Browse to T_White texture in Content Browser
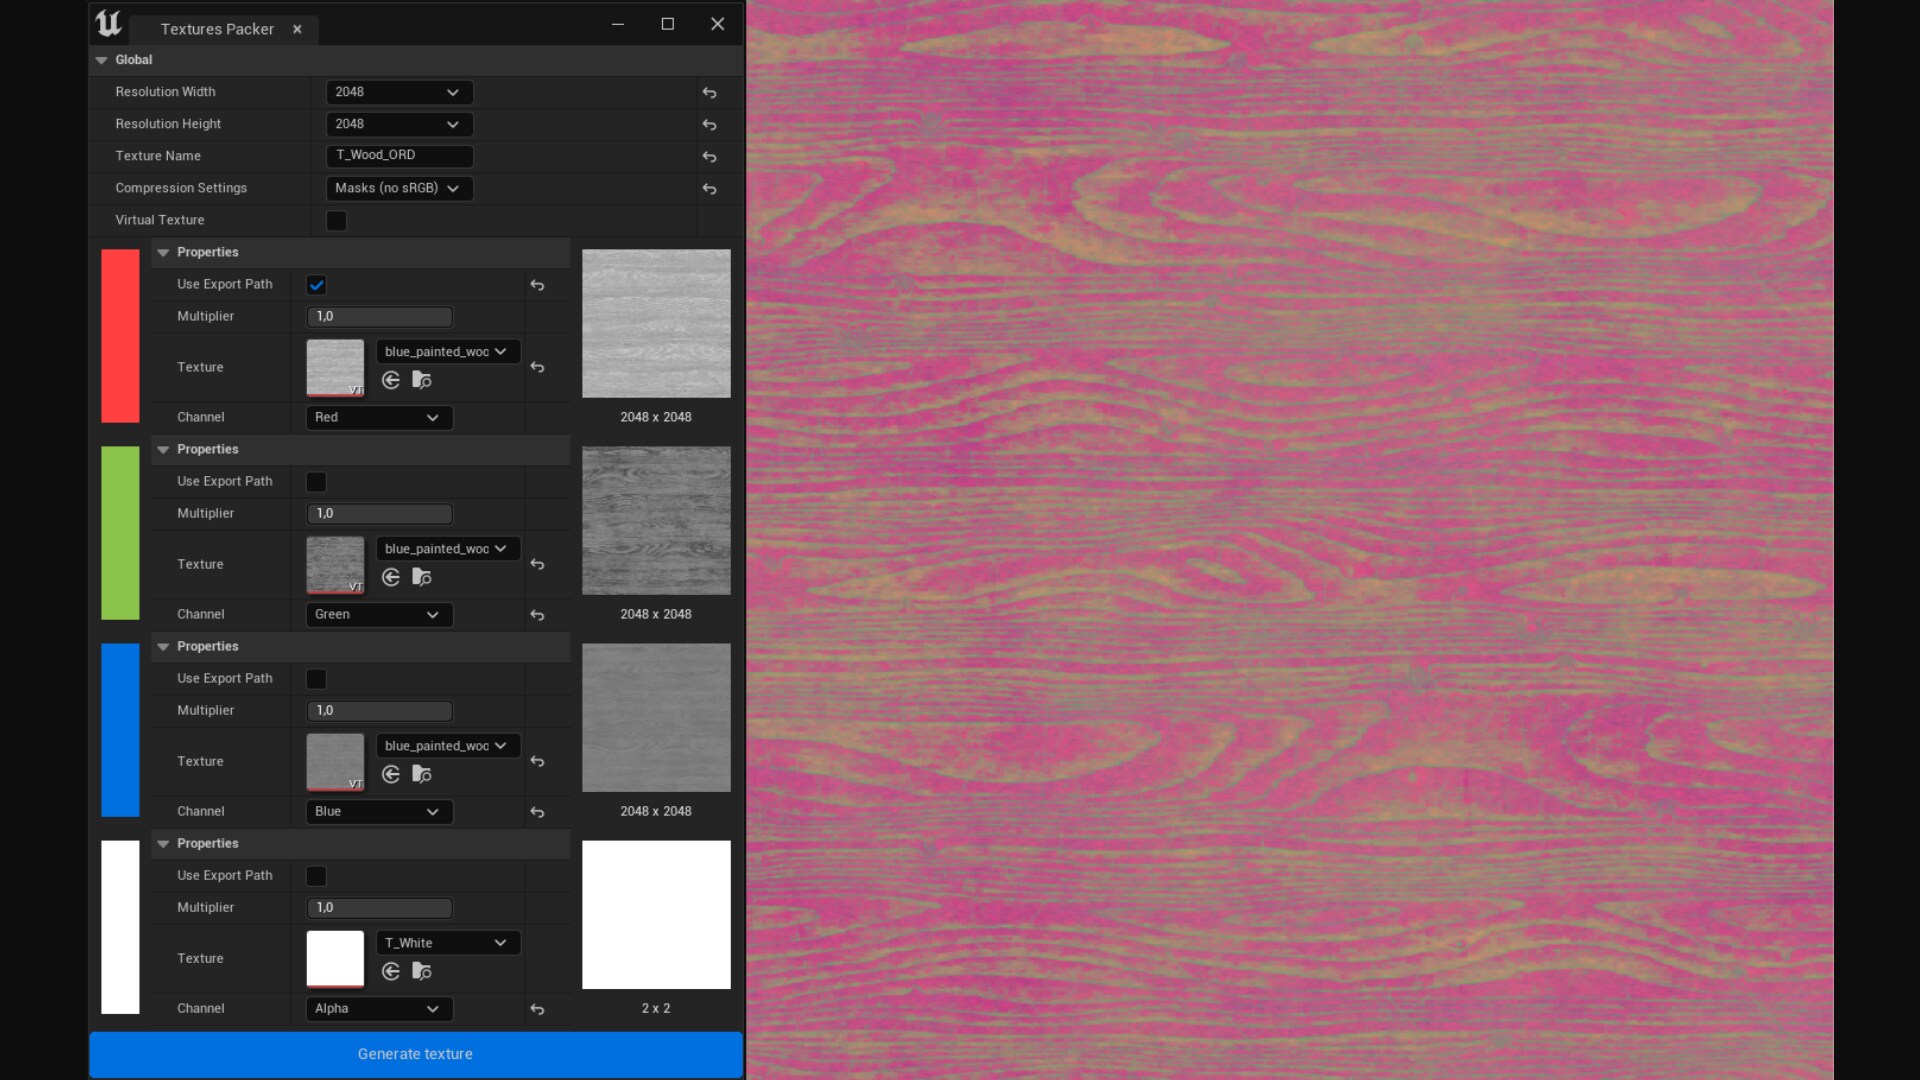The height and width of the screenshot is (1080, 1920). tap(421, 971)
